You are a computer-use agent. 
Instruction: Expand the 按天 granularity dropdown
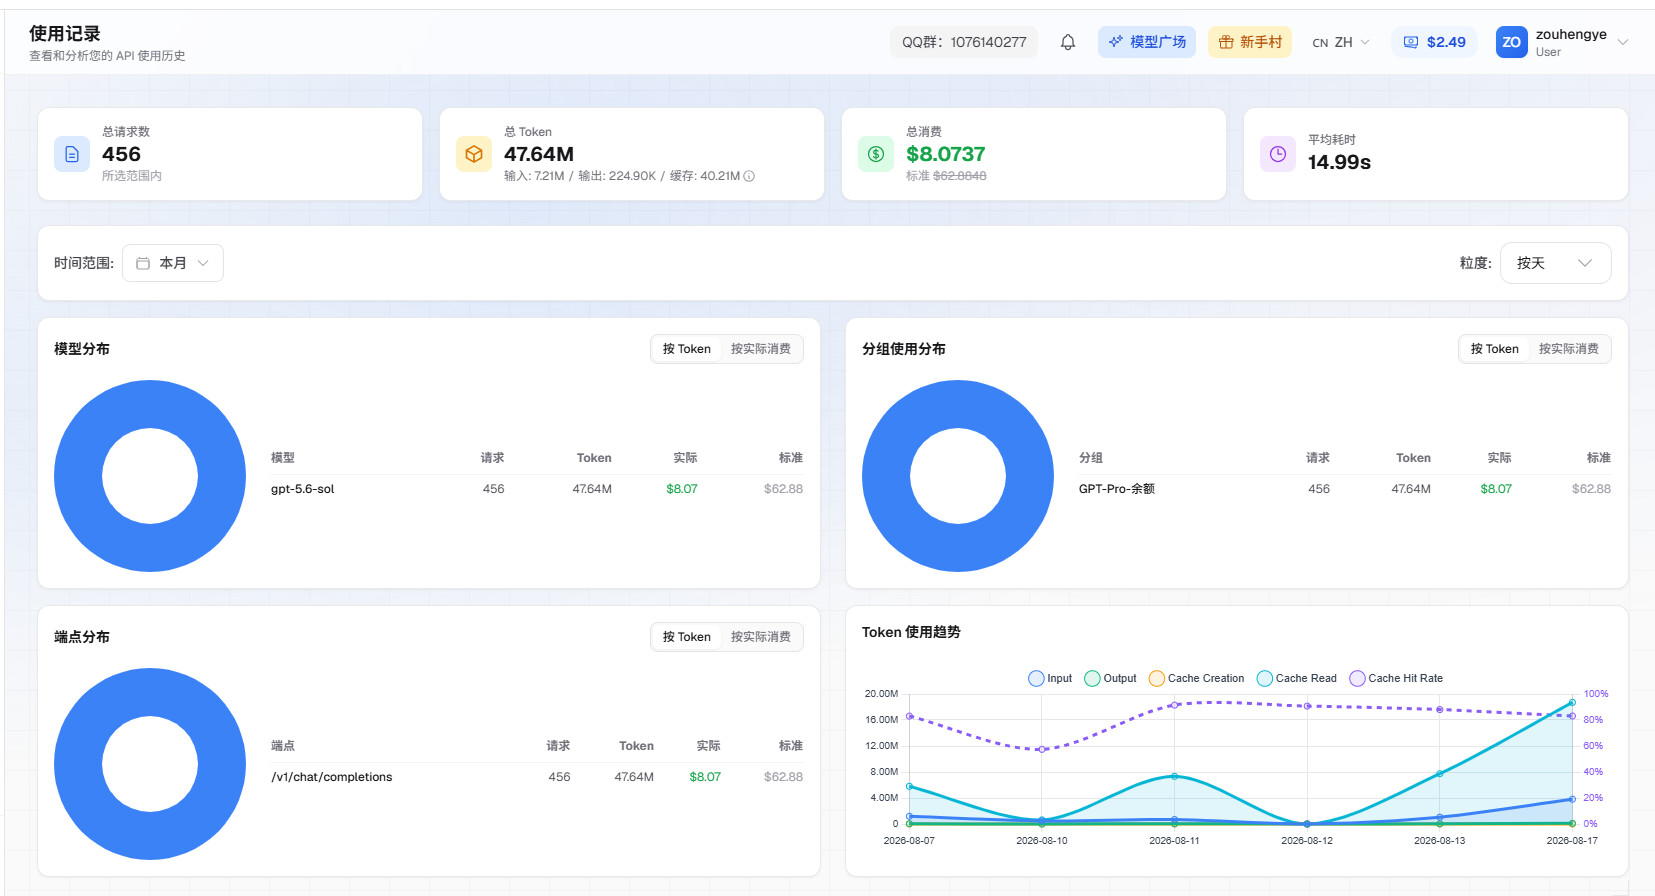coord(1555,263)
